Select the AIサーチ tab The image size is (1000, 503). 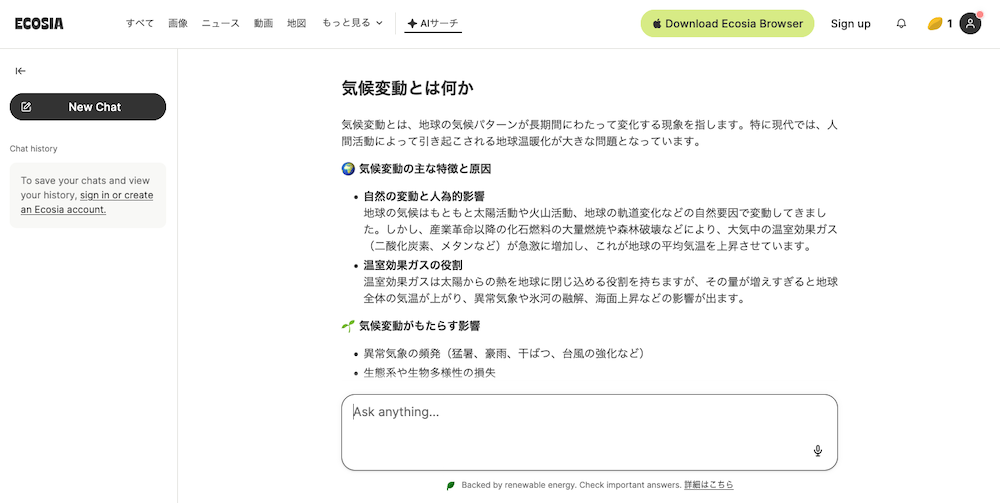point(433,23)
